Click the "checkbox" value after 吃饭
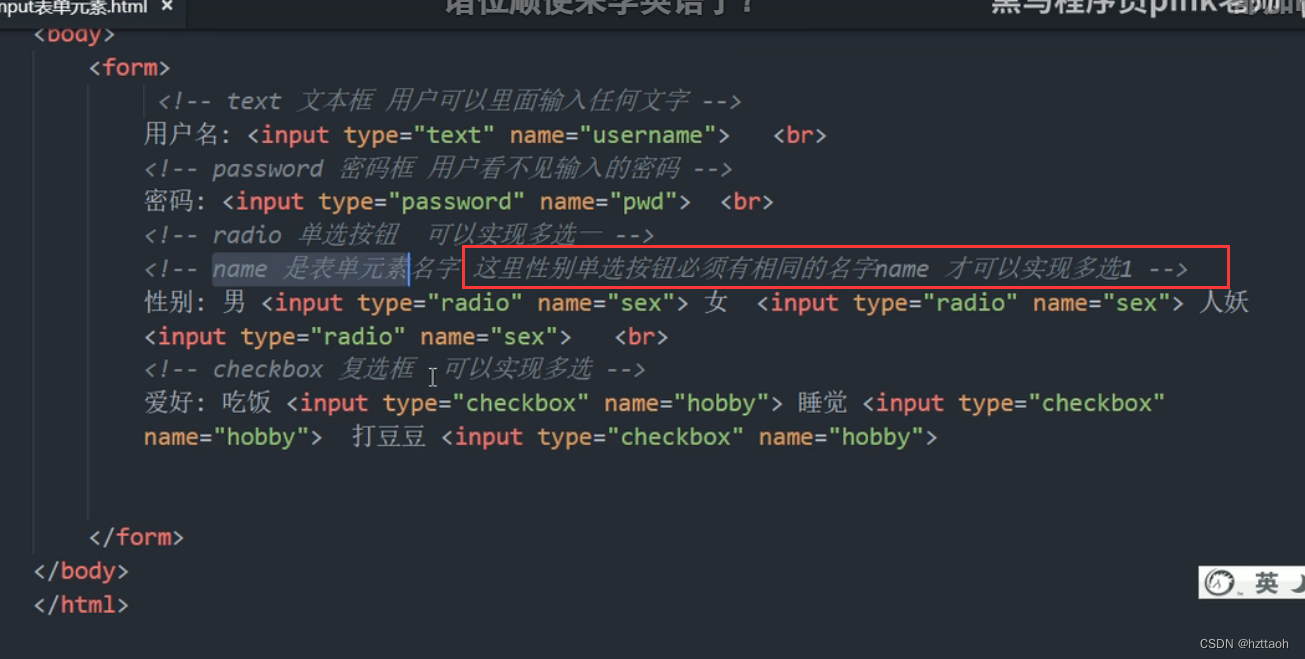 pos(521,403)
